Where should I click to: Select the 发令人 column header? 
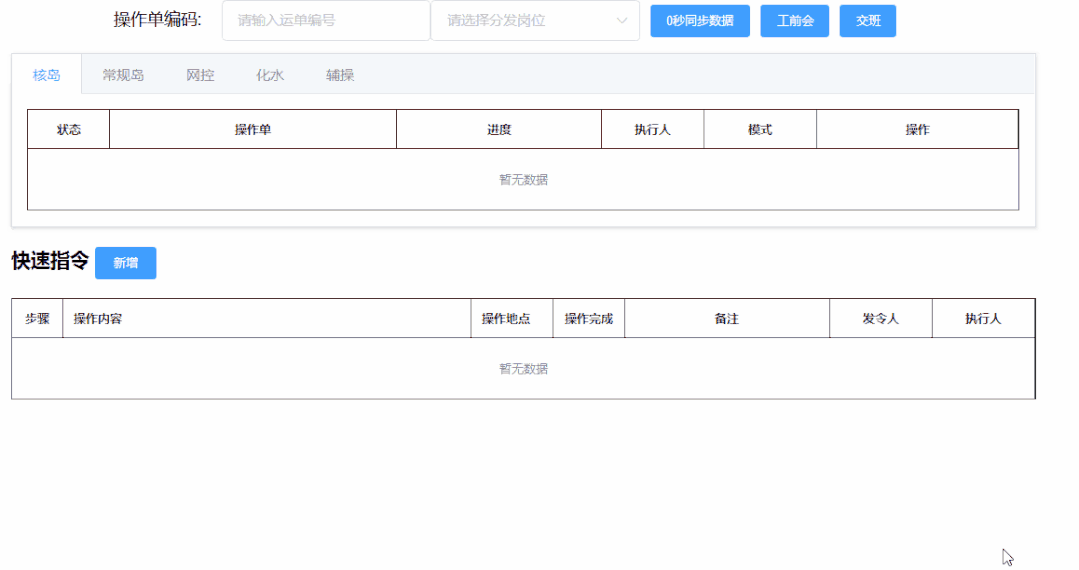click(880, 319)
